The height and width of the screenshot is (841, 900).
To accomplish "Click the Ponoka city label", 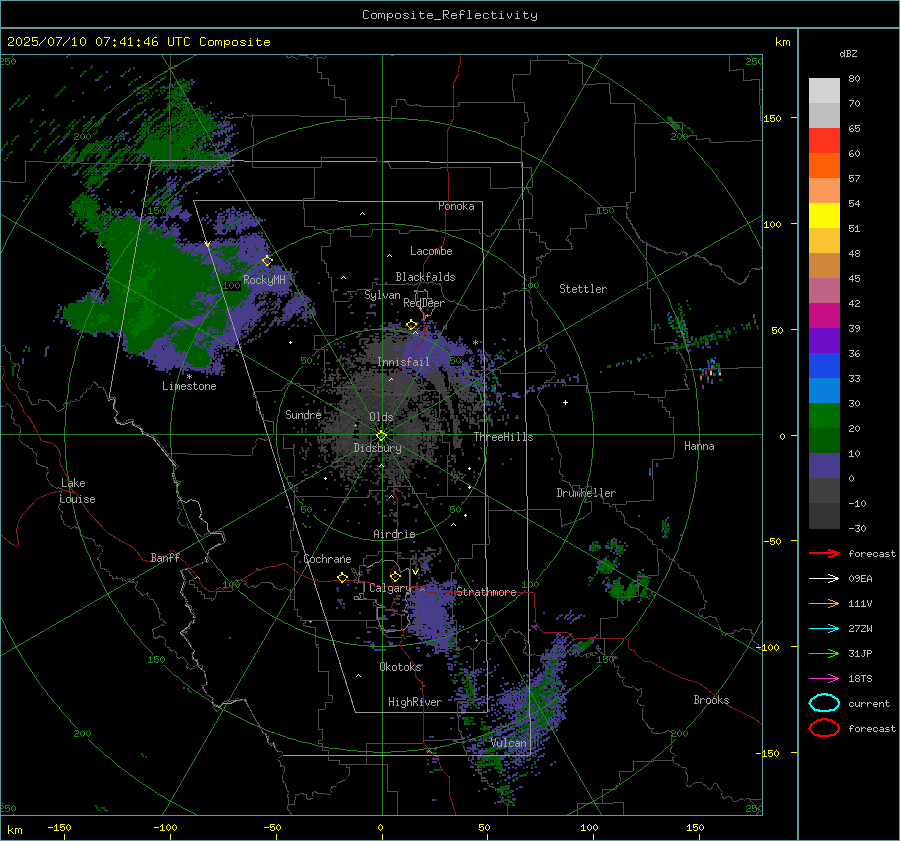I will pos(456,206).
